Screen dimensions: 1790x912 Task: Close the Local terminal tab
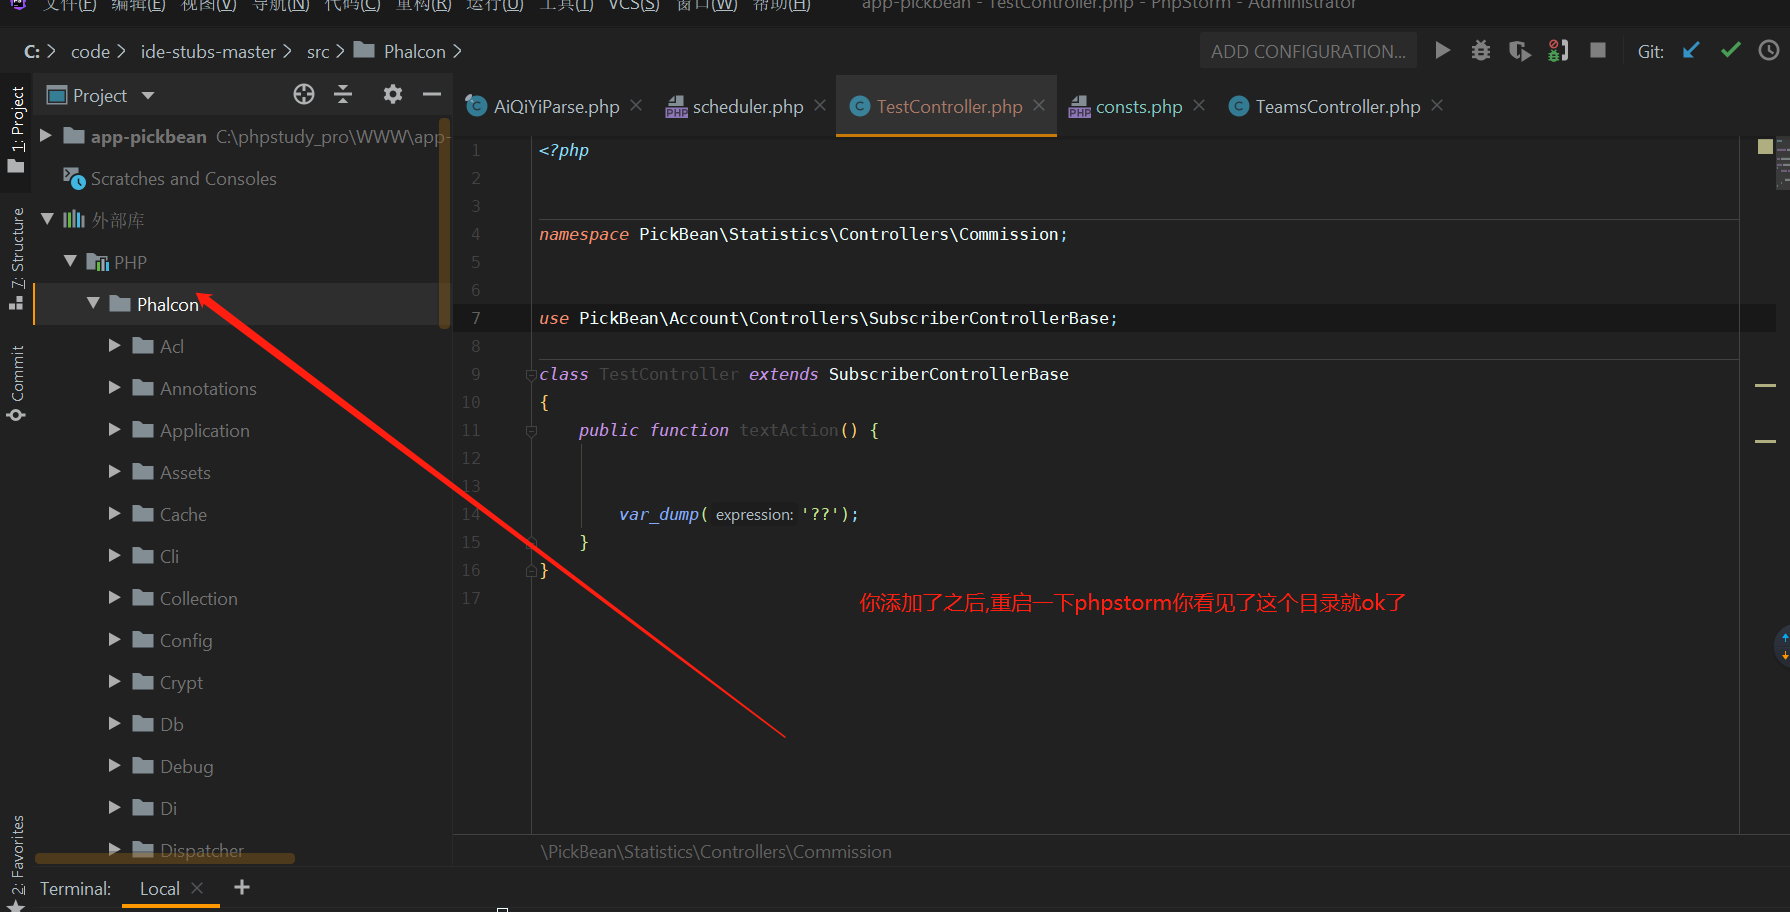click(x=197, y=888)
